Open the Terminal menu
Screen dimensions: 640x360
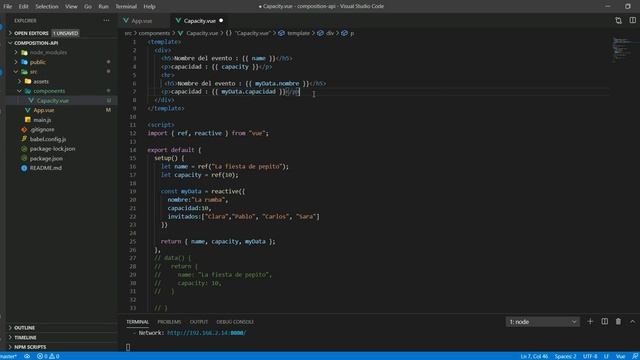pyautogui.click(x=126, y=7)
